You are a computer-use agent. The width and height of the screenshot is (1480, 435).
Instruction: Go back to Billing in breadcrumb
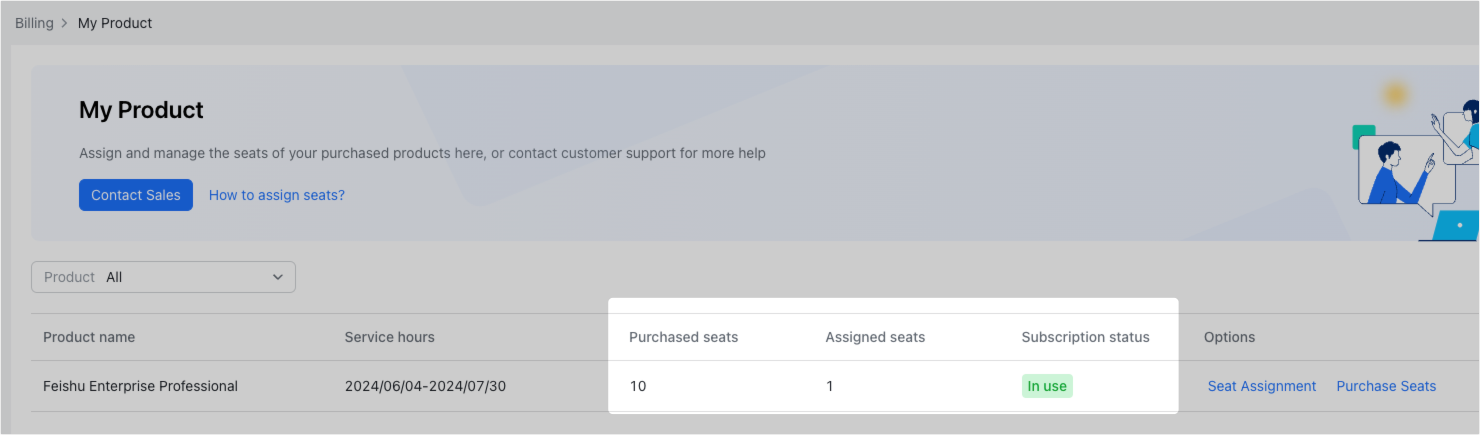34,23
